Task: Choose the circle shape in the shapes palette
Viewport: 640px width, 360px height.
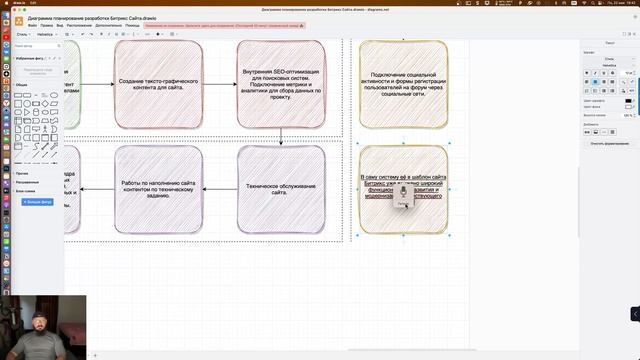Action: click(27, 104)
